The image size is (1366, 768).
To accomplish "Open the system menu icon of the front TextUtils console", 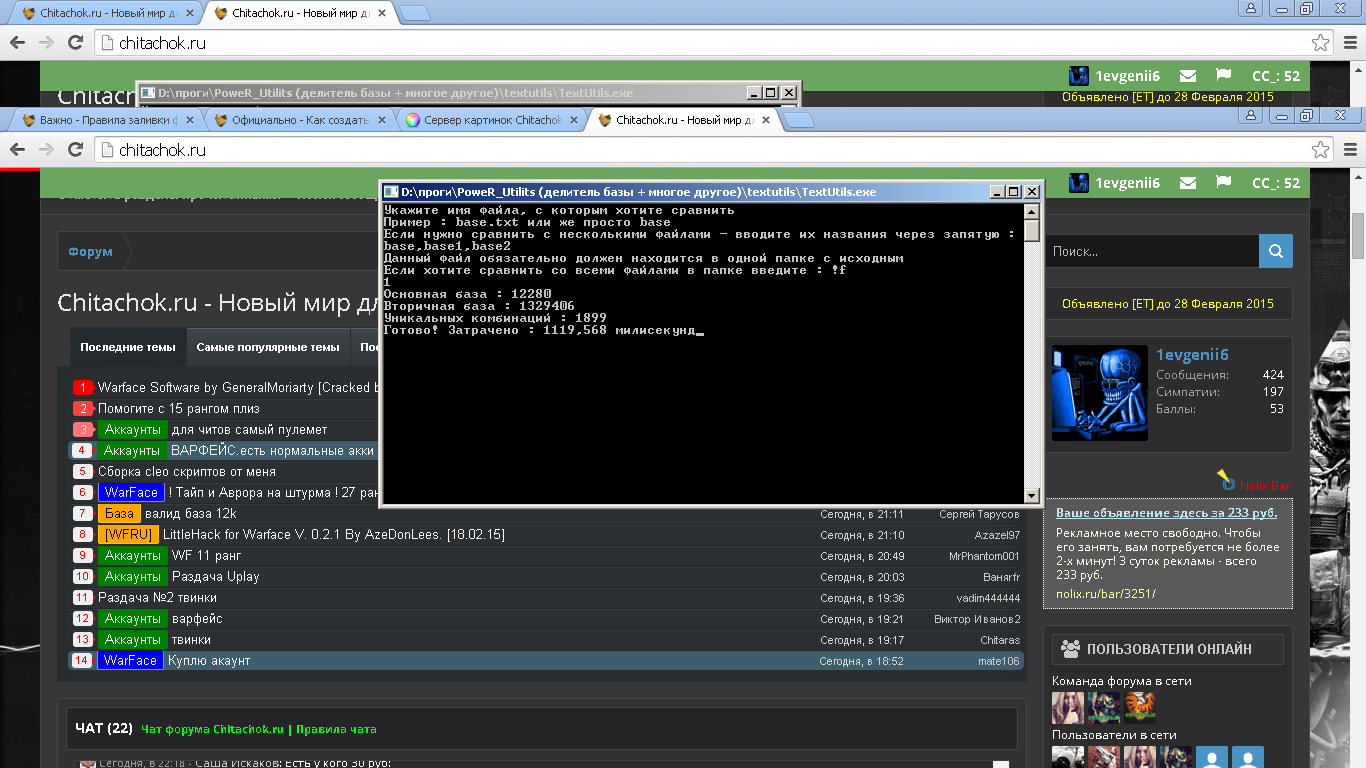I will coord(391,192).
